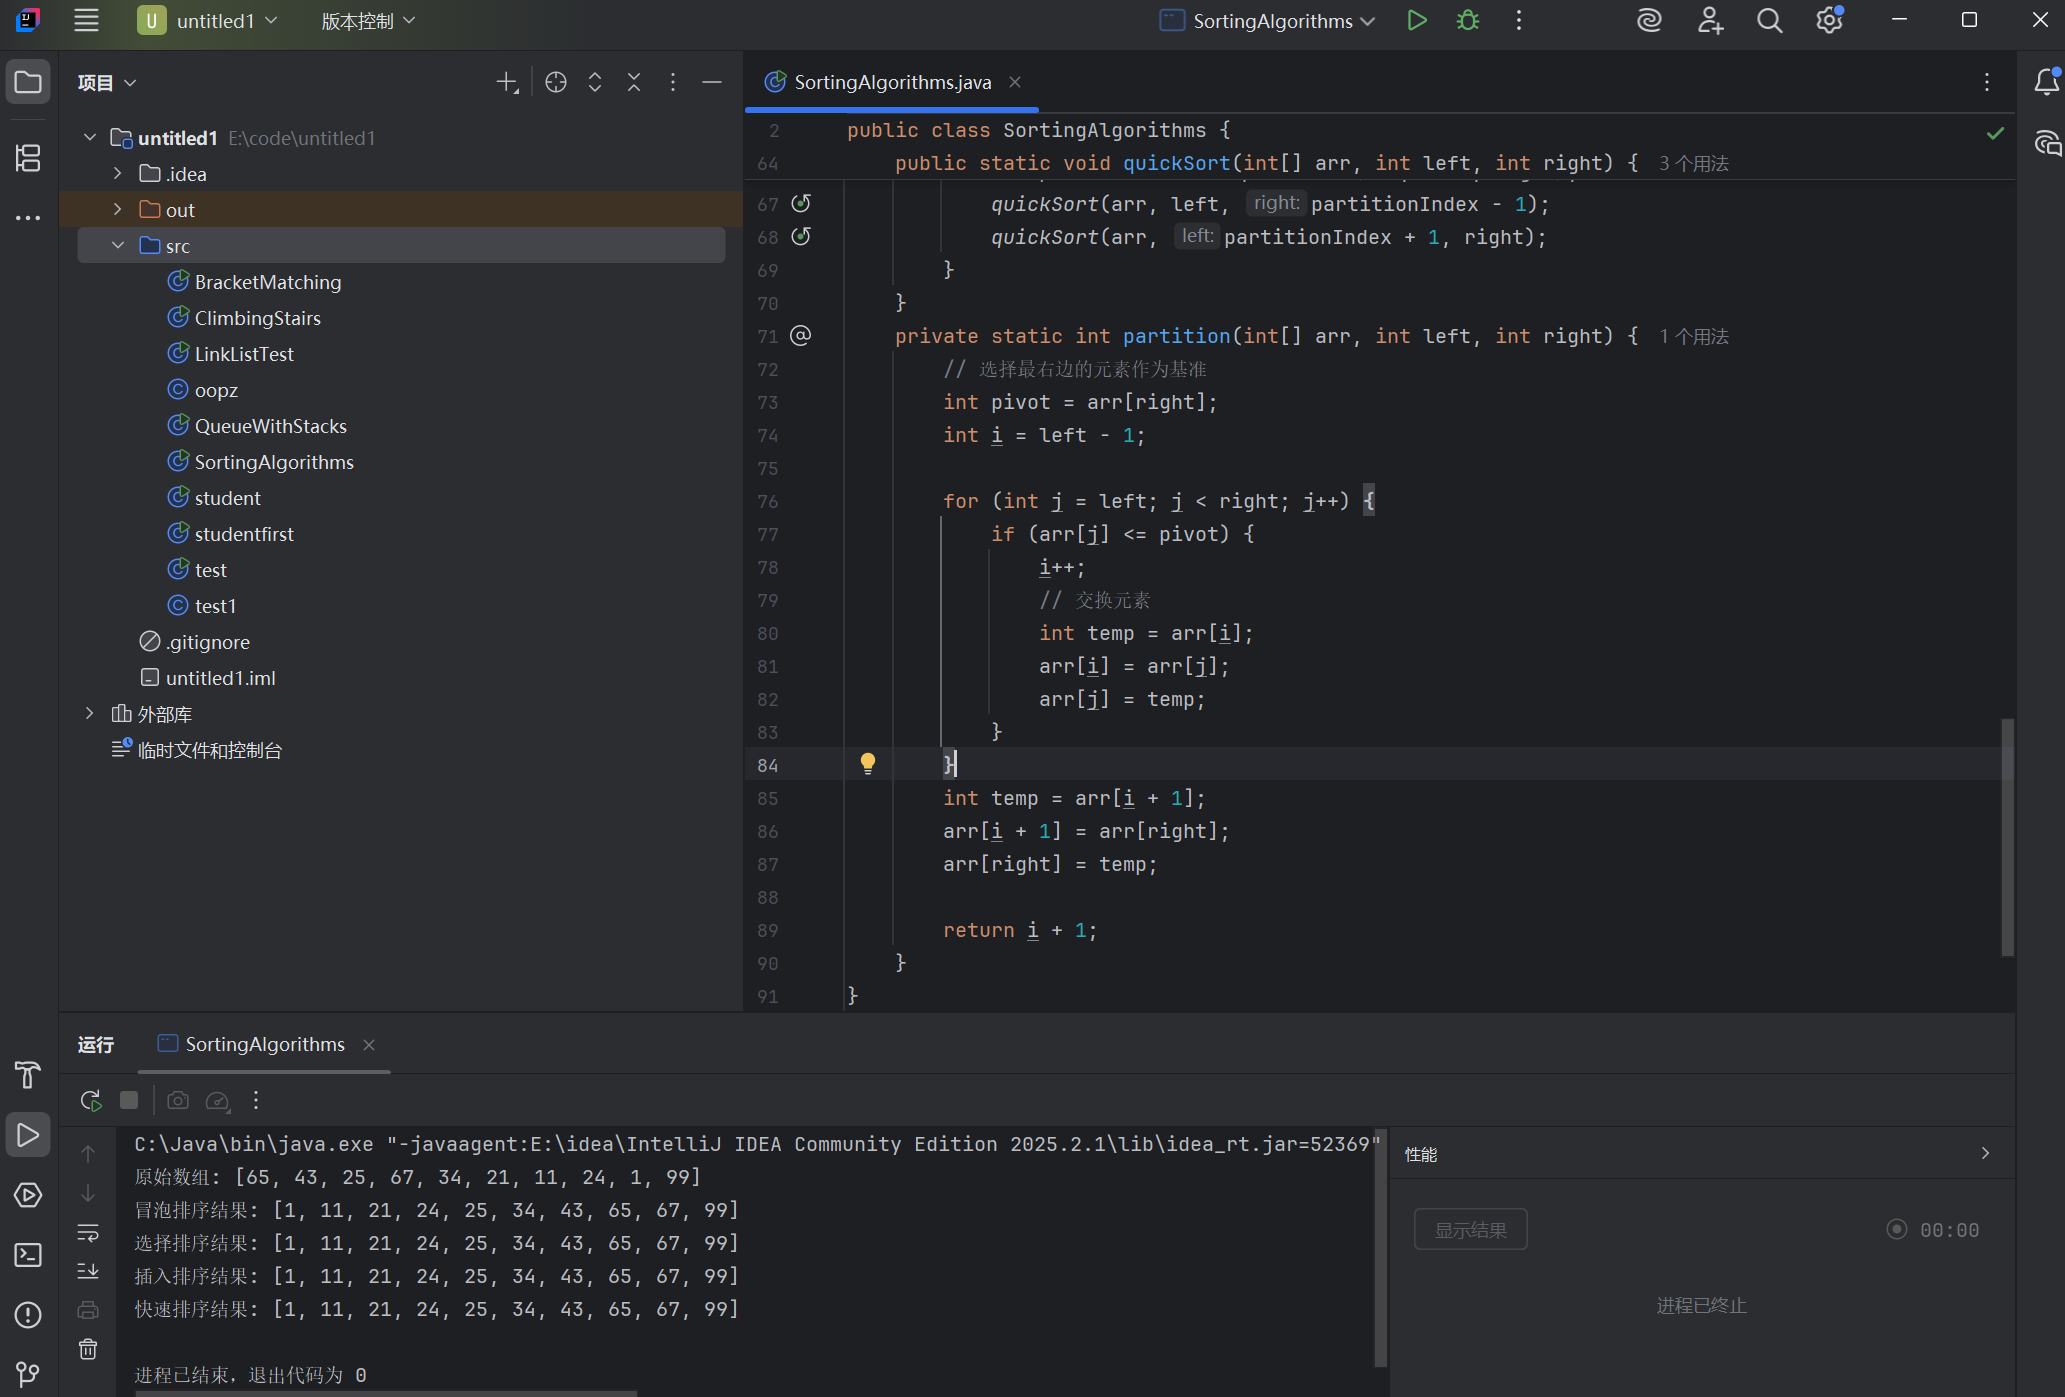Open the Services tool window
Screen dimensions: 2065x1397
[28, 1195]
